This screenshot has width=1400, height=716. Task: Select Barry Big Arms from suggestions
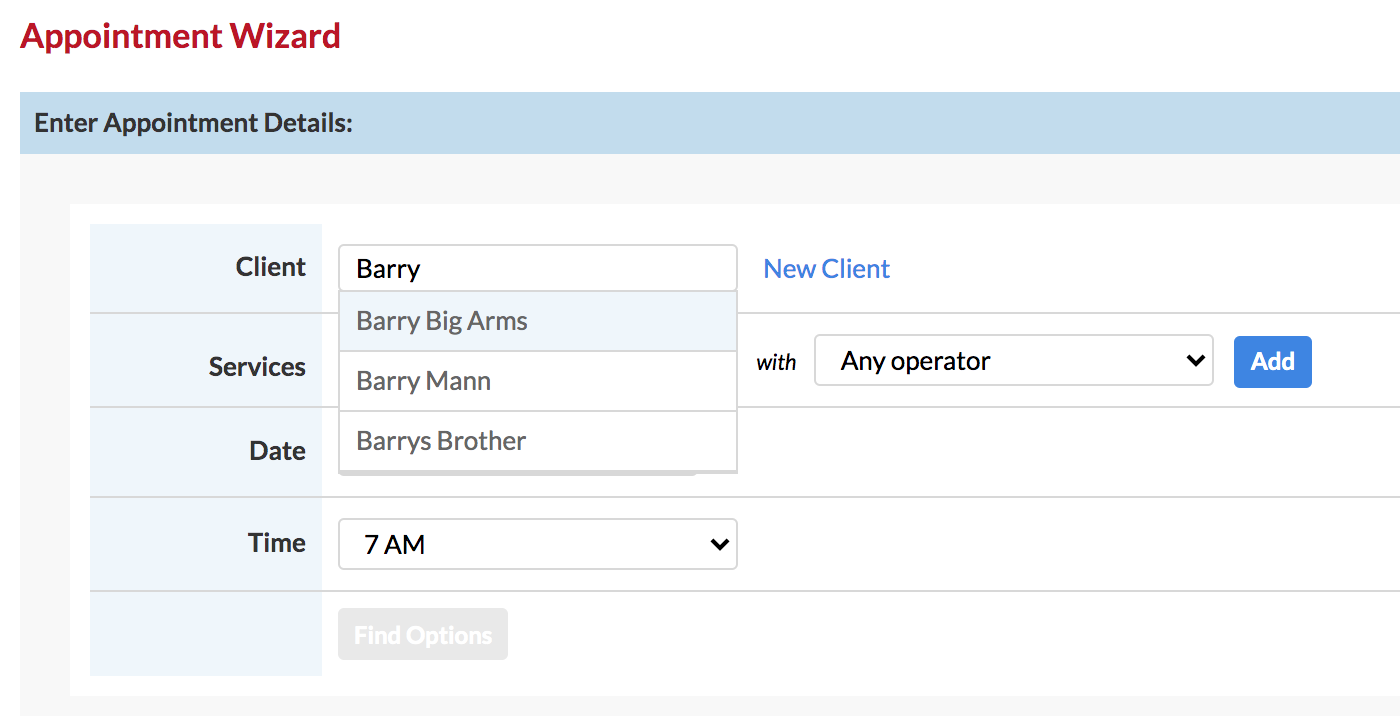538,321
